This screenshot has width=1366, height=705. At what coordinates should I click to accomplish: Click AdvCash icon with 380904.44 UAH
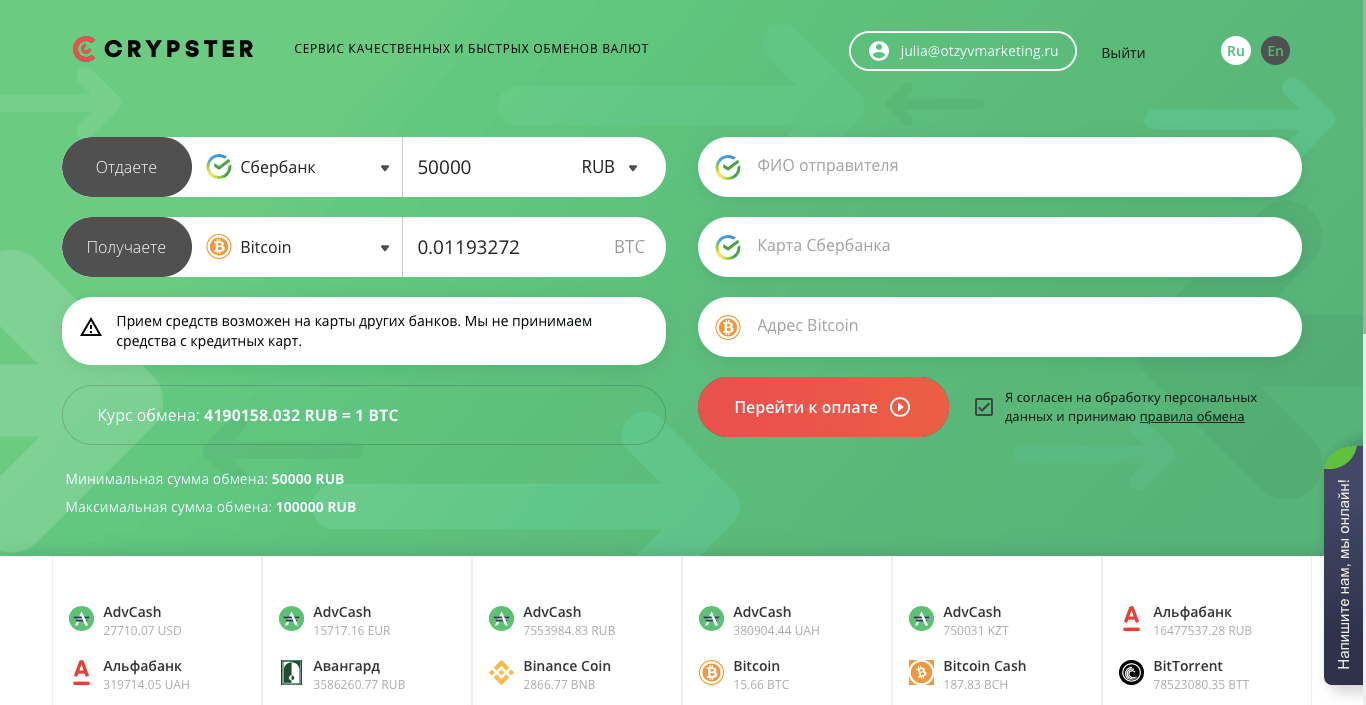(711, 619)
